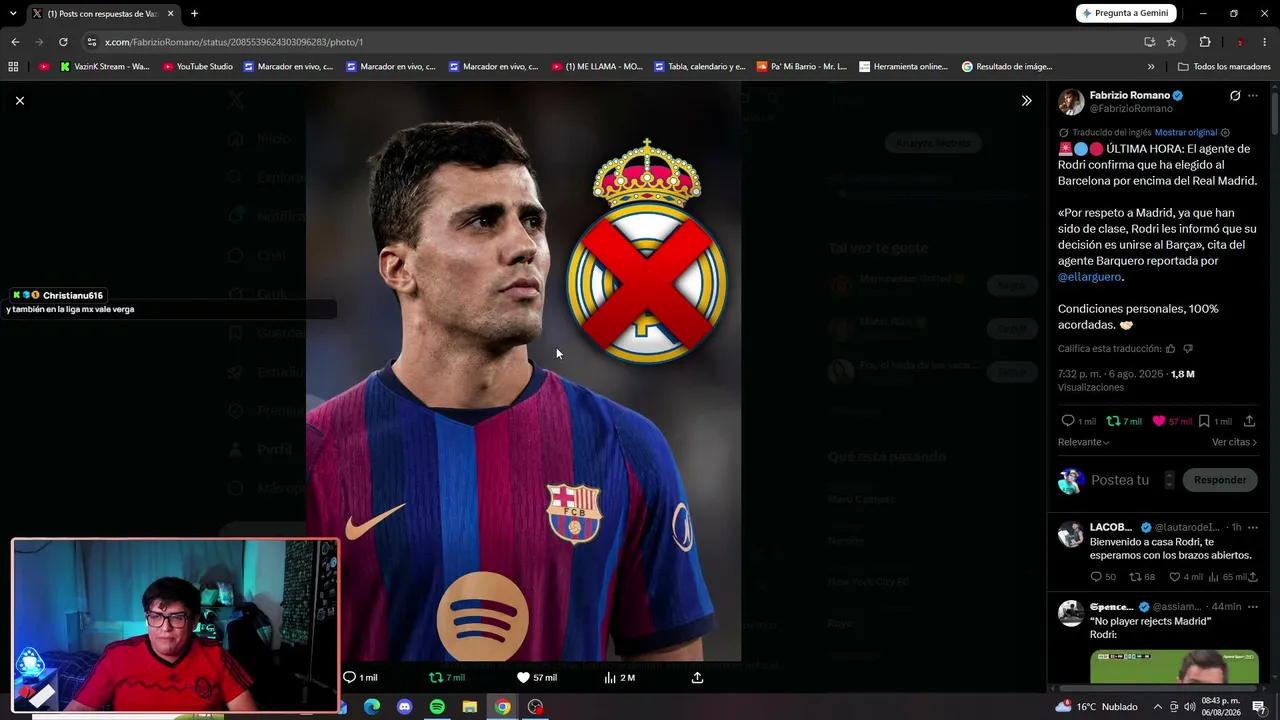This screenshot has height=720, width=1280.
Task: Show more bookmarks with the chevron
Action: click(x=1151, y=67)
